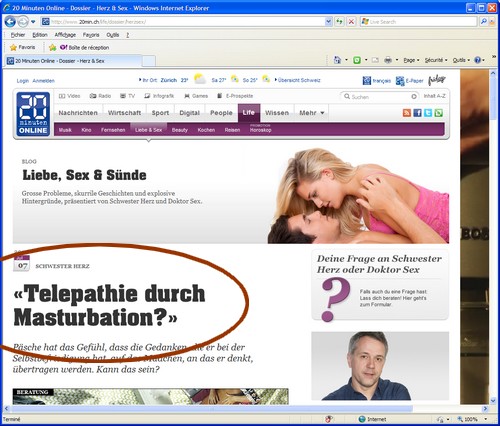
Task: Open the Fichier menu
Action: tap(18, 35)
